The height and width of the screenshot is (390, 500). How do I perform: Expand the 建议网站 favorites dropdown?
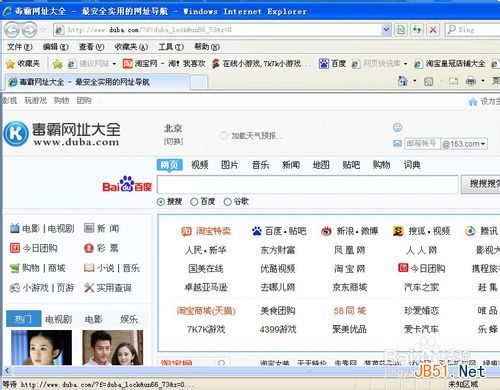tap(114, 64)
